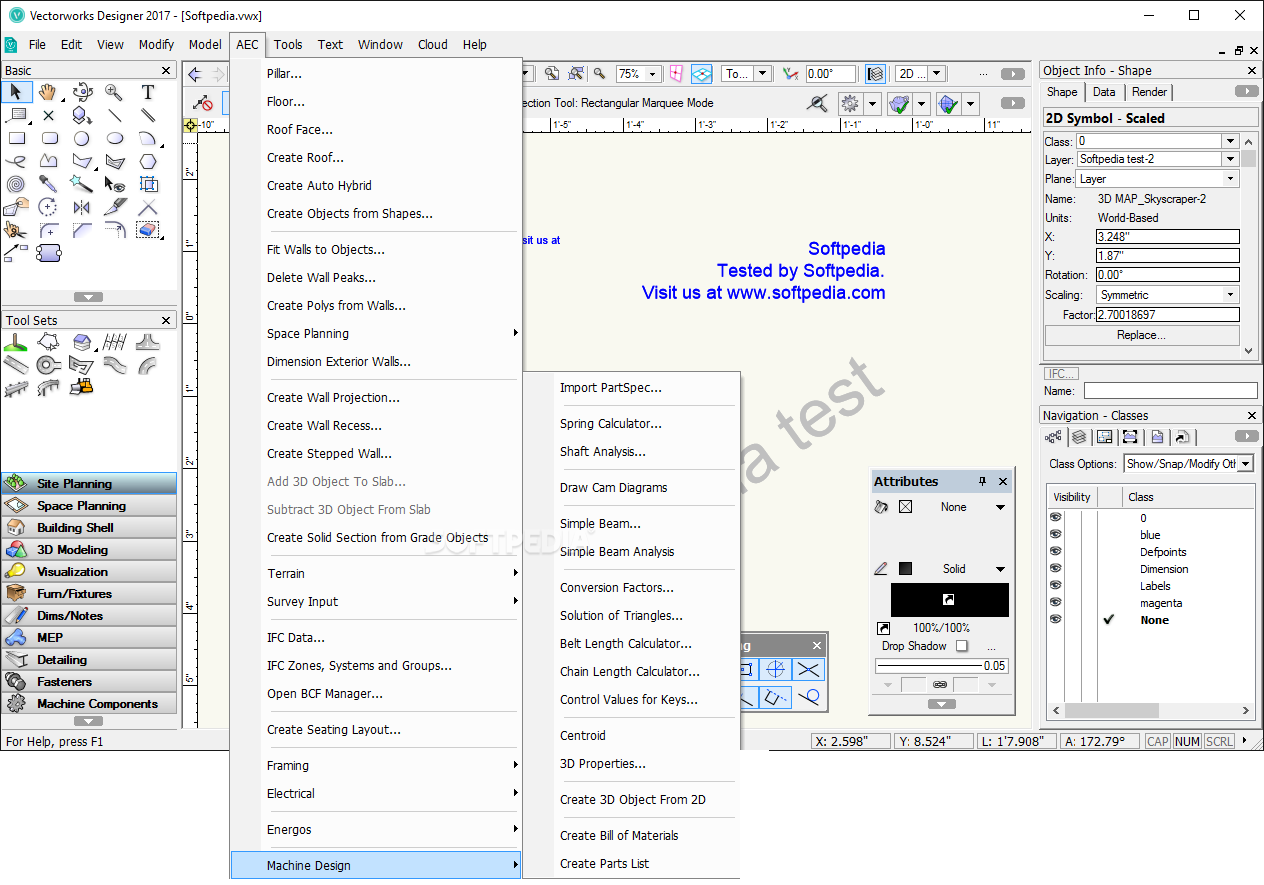
Task: Toggle visibility eye for class 0
Action: tap(1056, 518)
